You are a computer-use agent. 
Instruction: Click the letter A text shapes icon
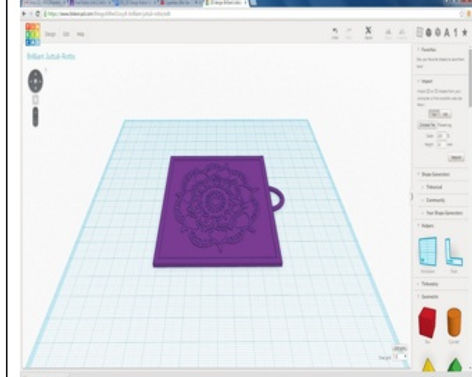pyautogui.click(x=447, y=33)
